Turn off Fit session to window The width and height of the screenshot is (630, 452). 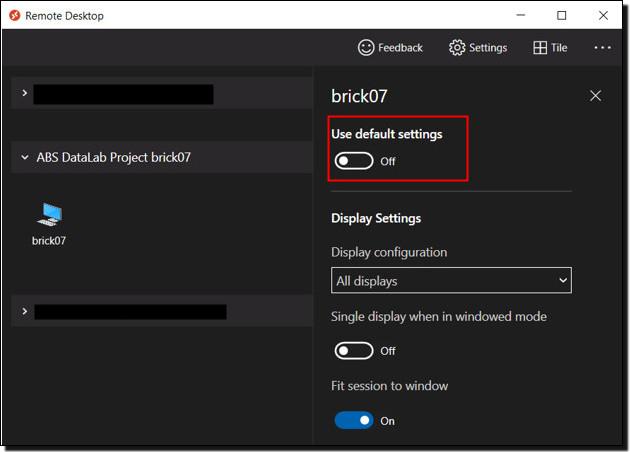[x=354, y=421]
